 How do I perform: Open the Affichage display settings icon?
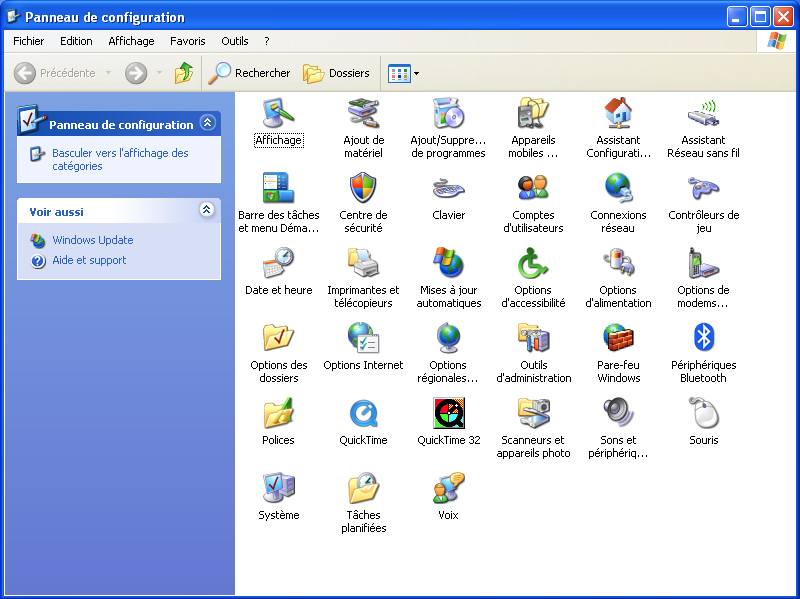click(x=278, y=113)
